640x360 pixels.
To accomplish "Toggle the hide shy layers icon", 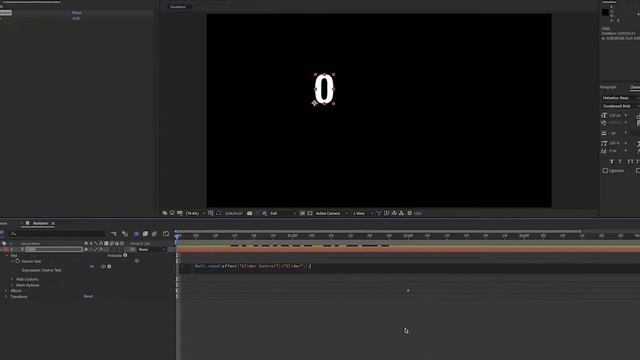I will click(x=136, y=234).
